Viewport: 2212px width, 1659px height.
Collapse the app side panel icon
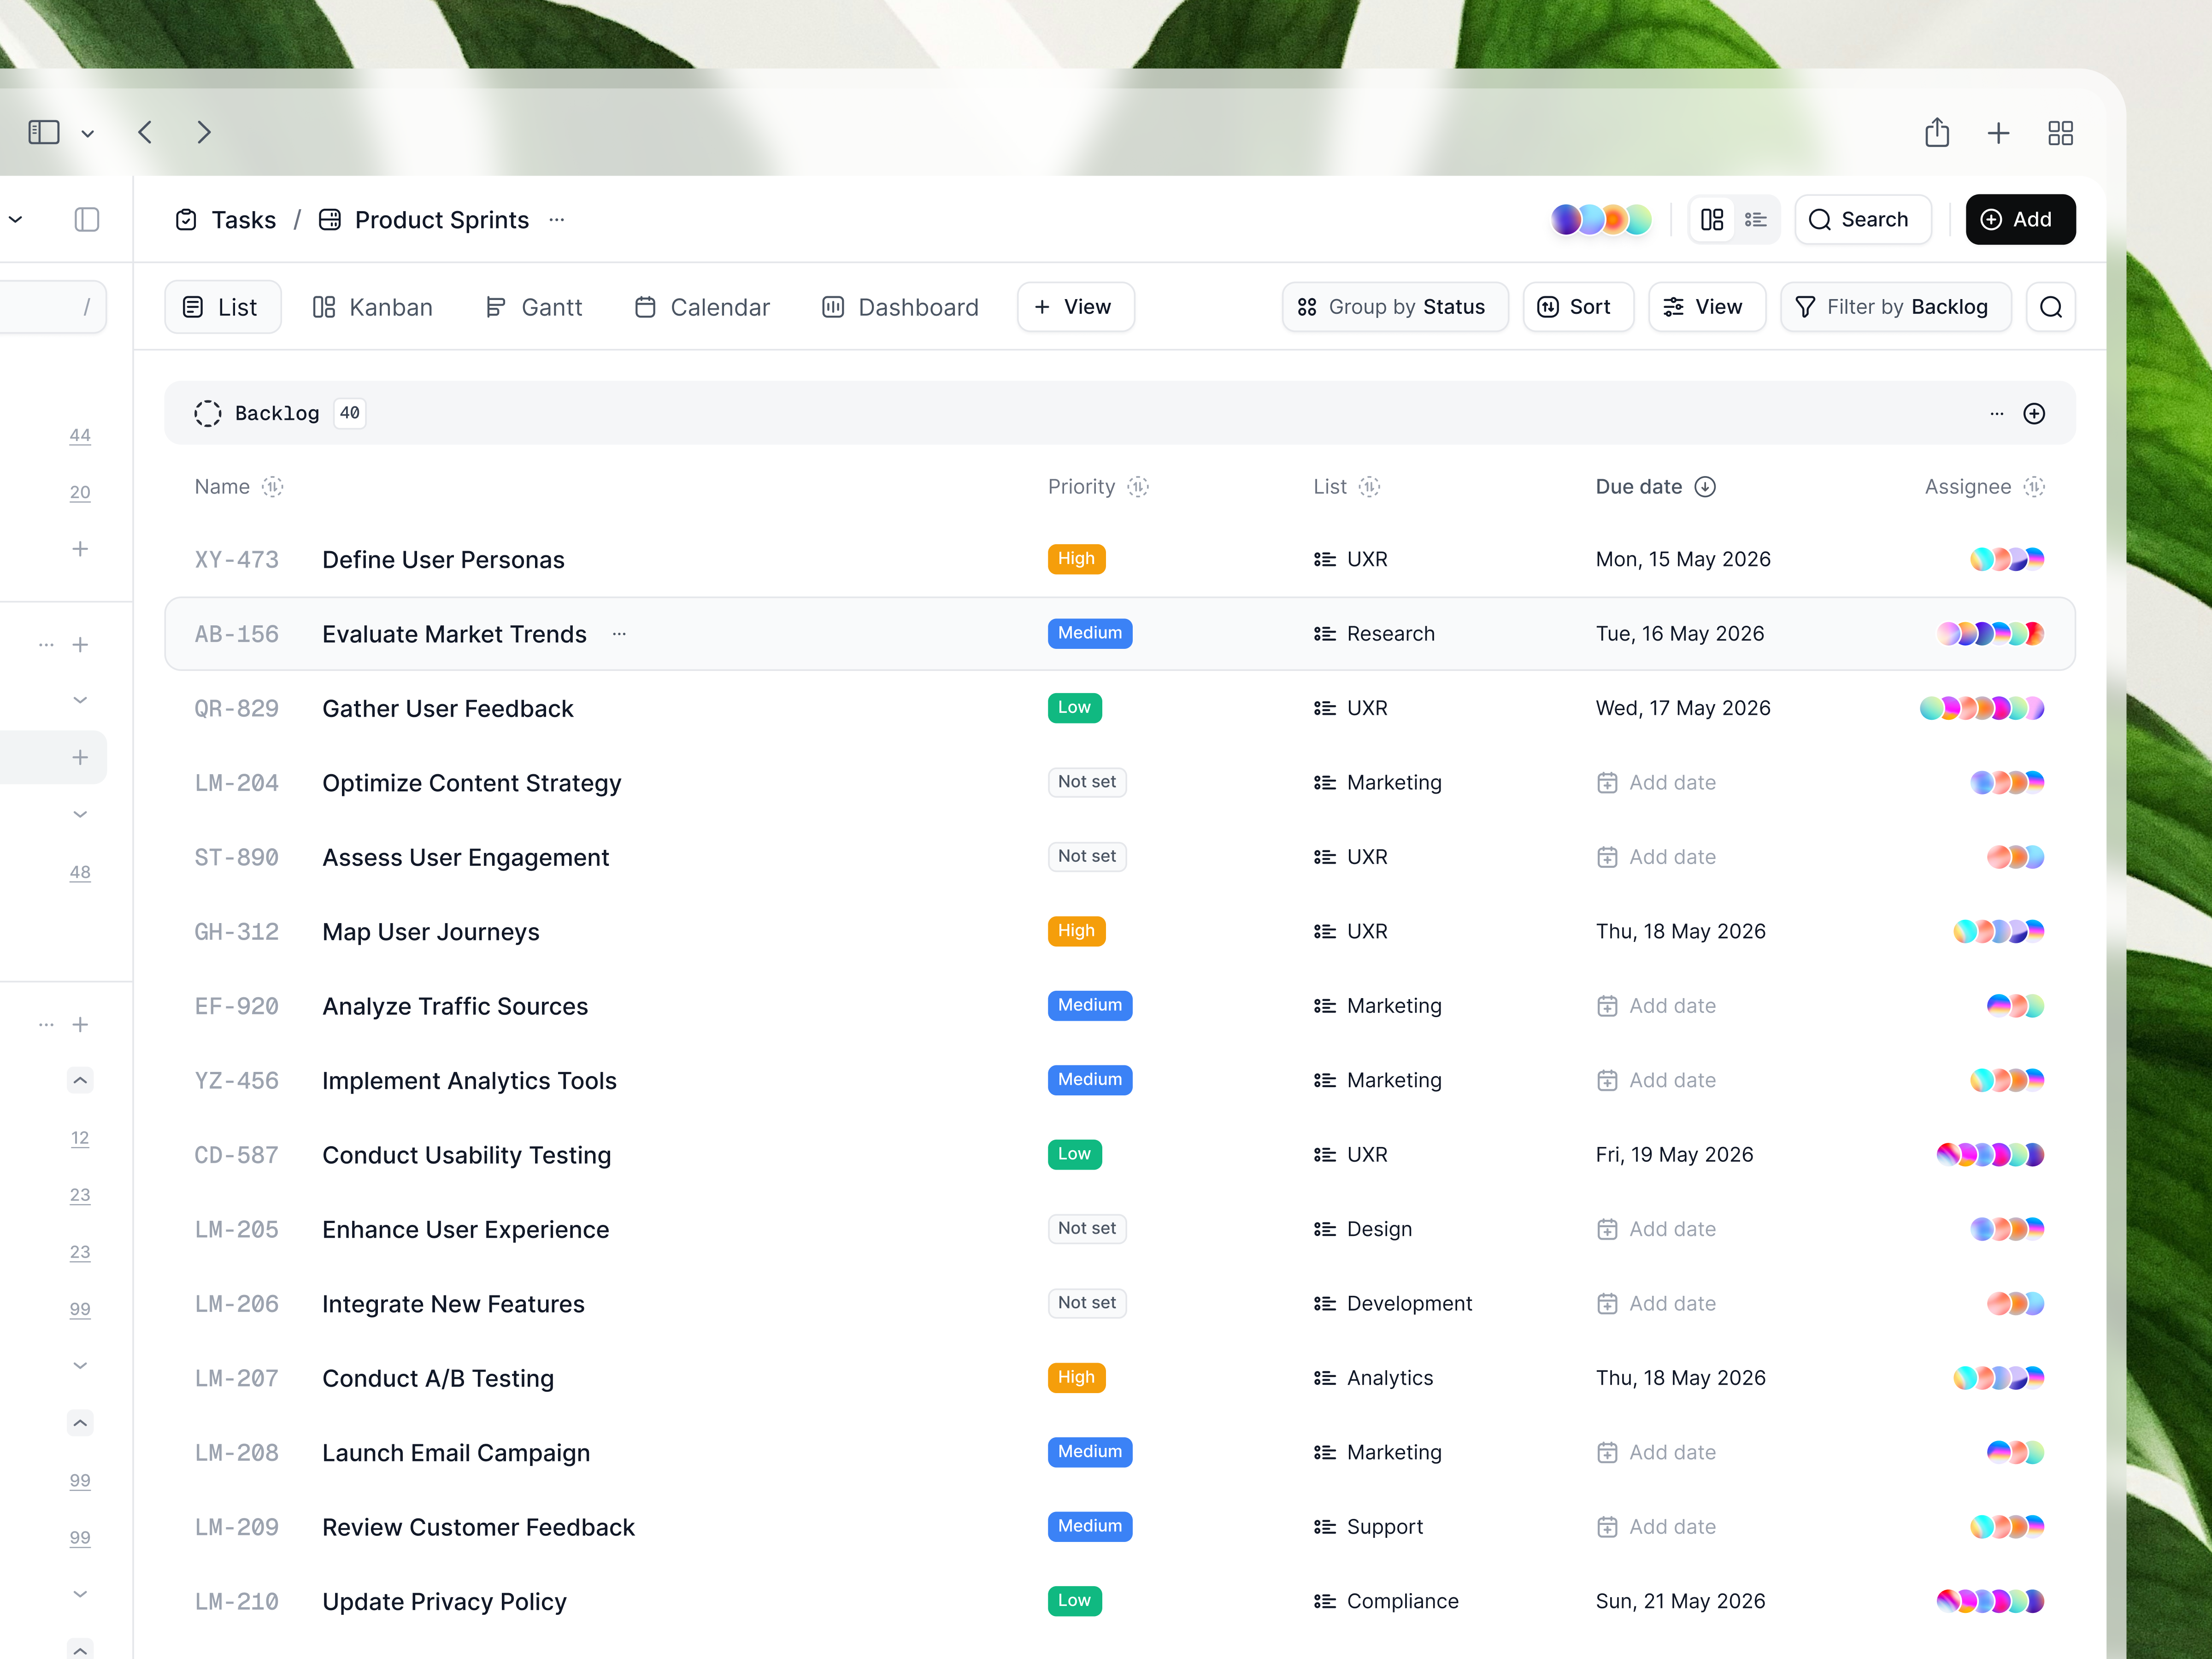point(87,219)
